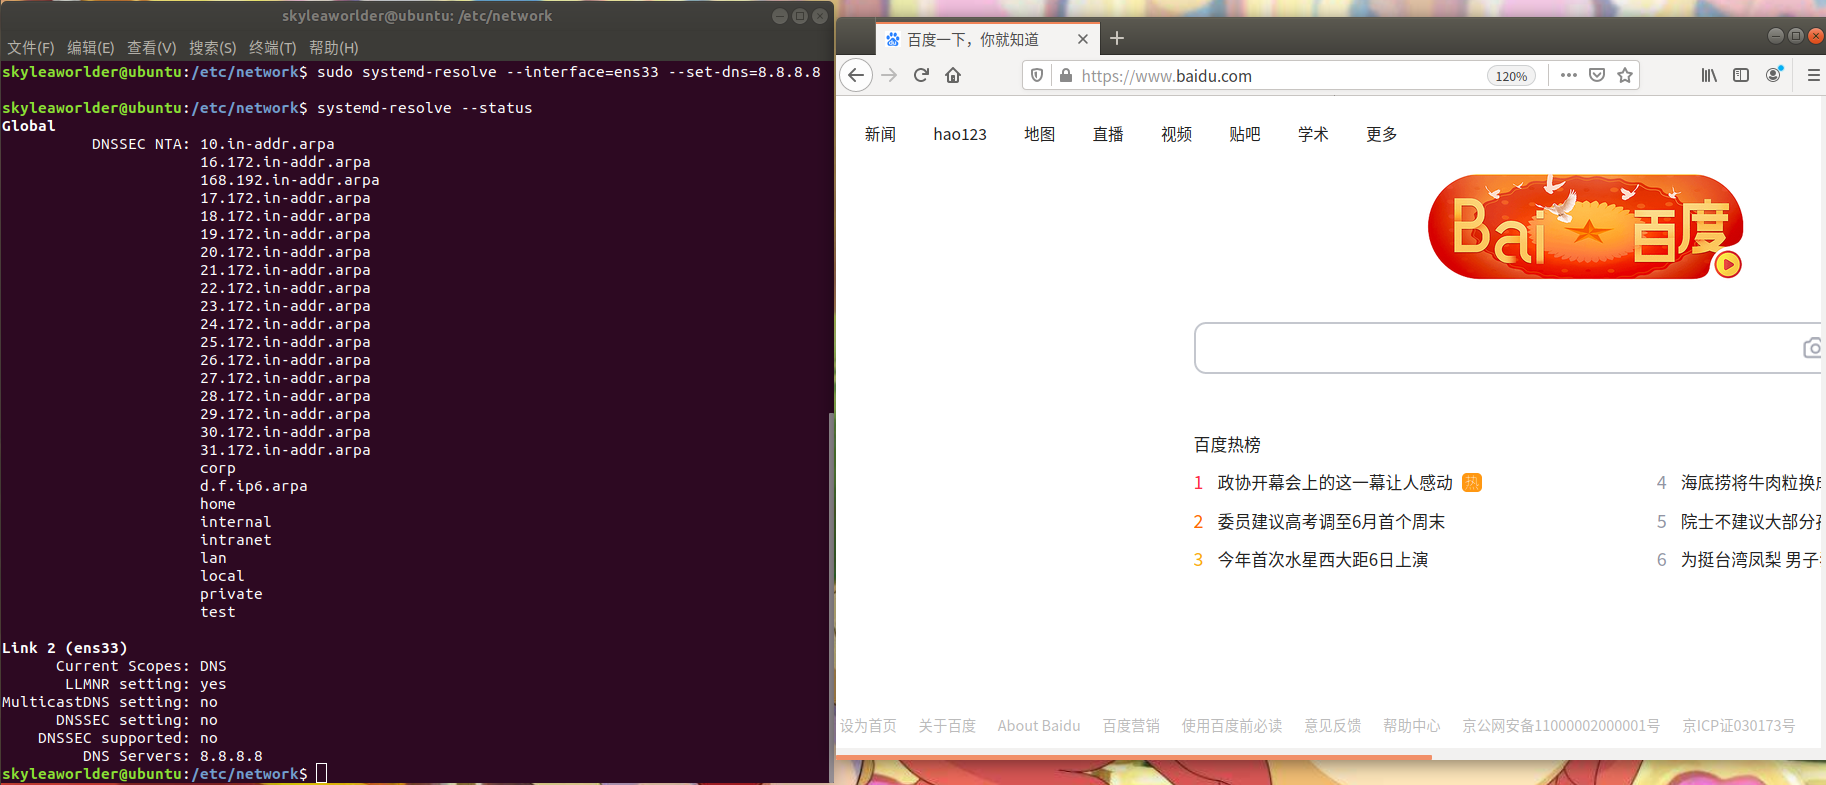Open hot item 海底捞将牛肉粒换
Screen dimensions: 1826x785
1750,483
